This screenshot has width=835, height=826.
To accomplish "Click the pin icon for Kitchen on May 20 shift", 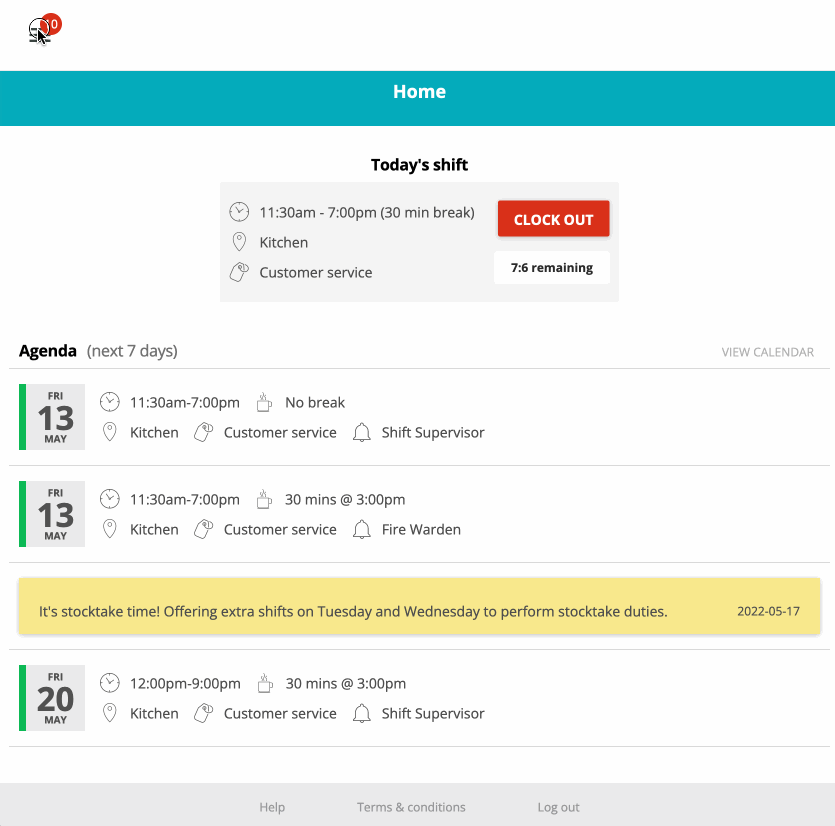I will click(x=110, y=713).
